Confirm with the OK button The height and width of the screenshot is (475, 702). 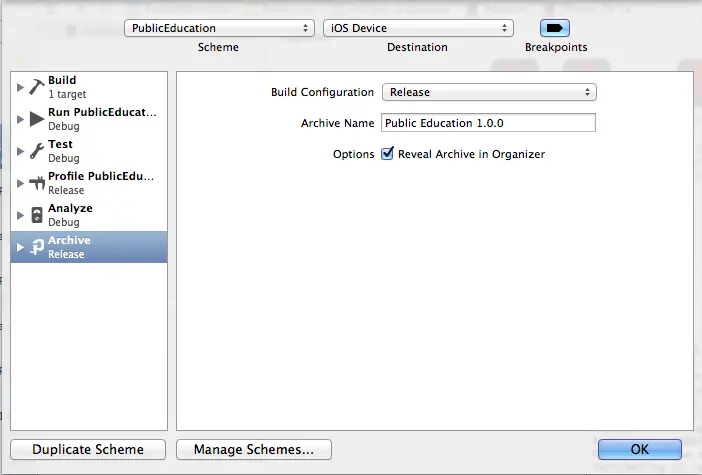click(x=640, y=449)
